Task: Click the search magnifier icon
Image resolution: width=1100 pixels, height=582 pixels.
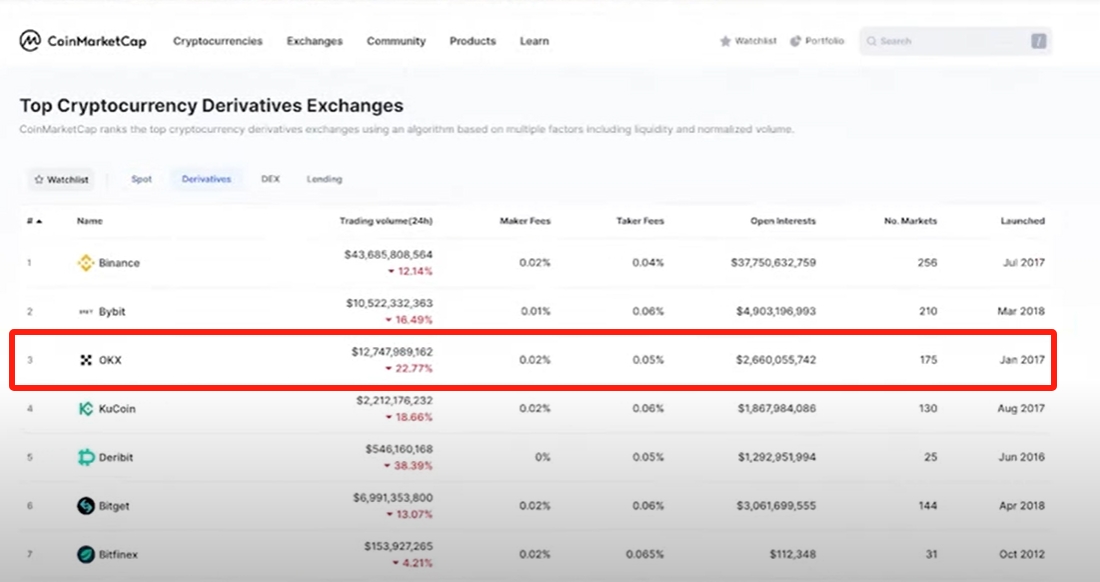Action: pyautogui.click(x=871, y=41)
